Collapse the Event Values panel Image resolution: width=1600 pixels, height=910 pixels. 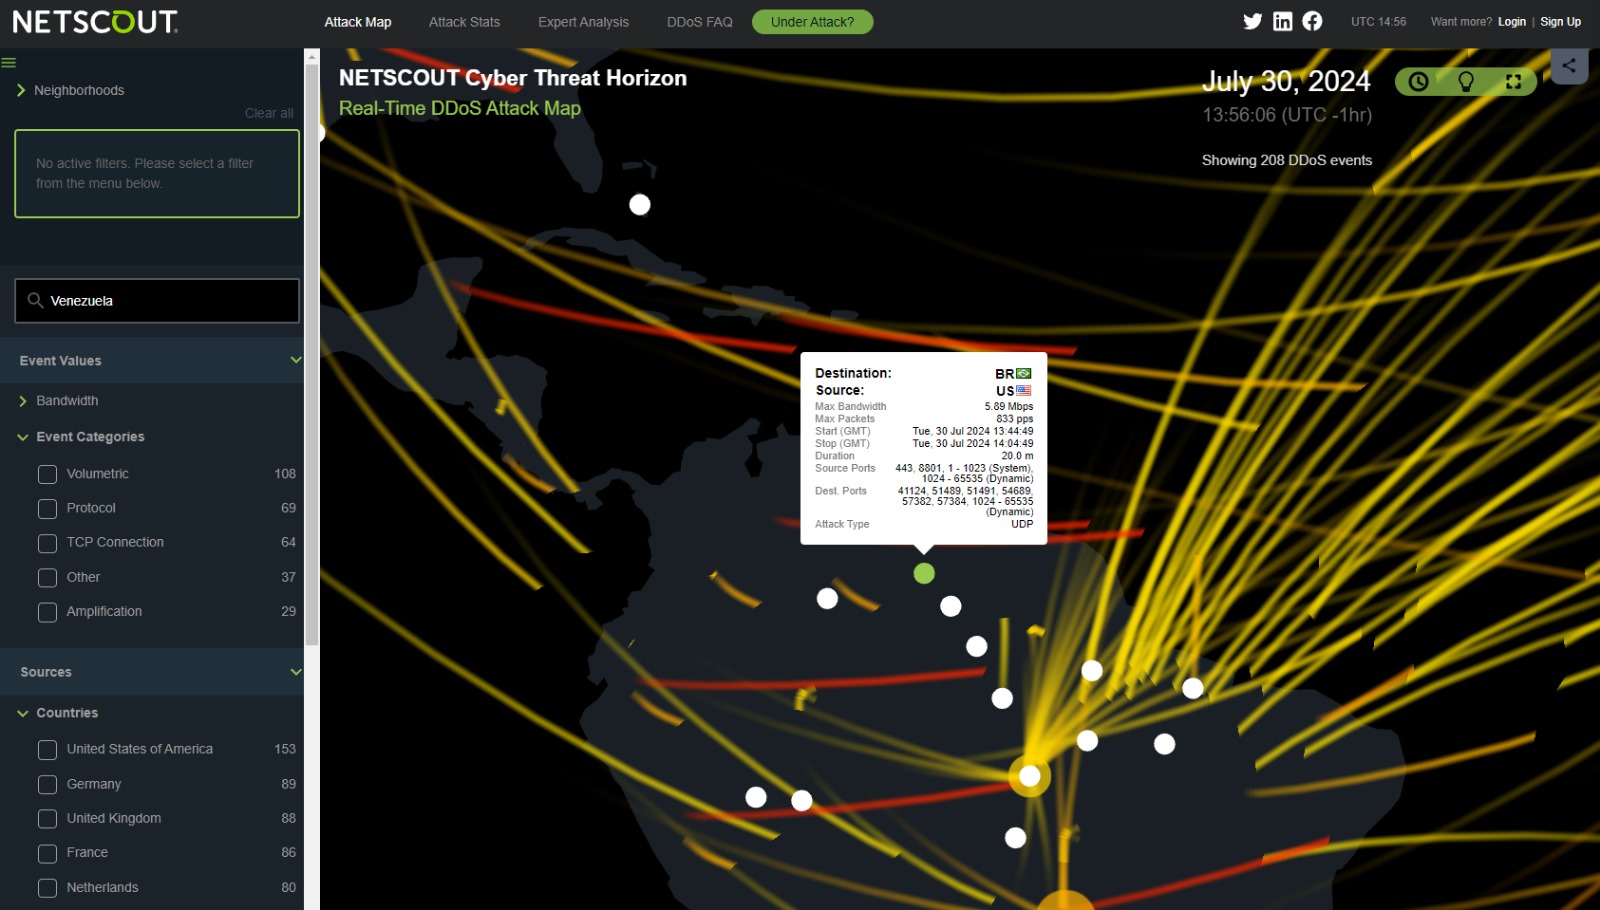[296, 360]
